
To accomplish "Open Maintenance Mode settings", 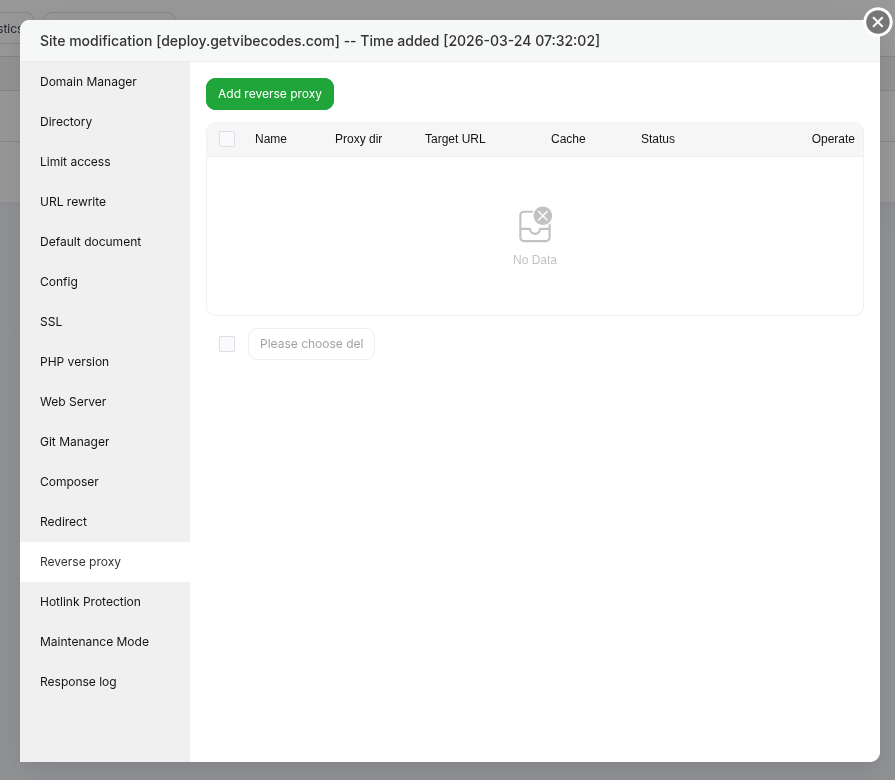I will click(94, 642).
